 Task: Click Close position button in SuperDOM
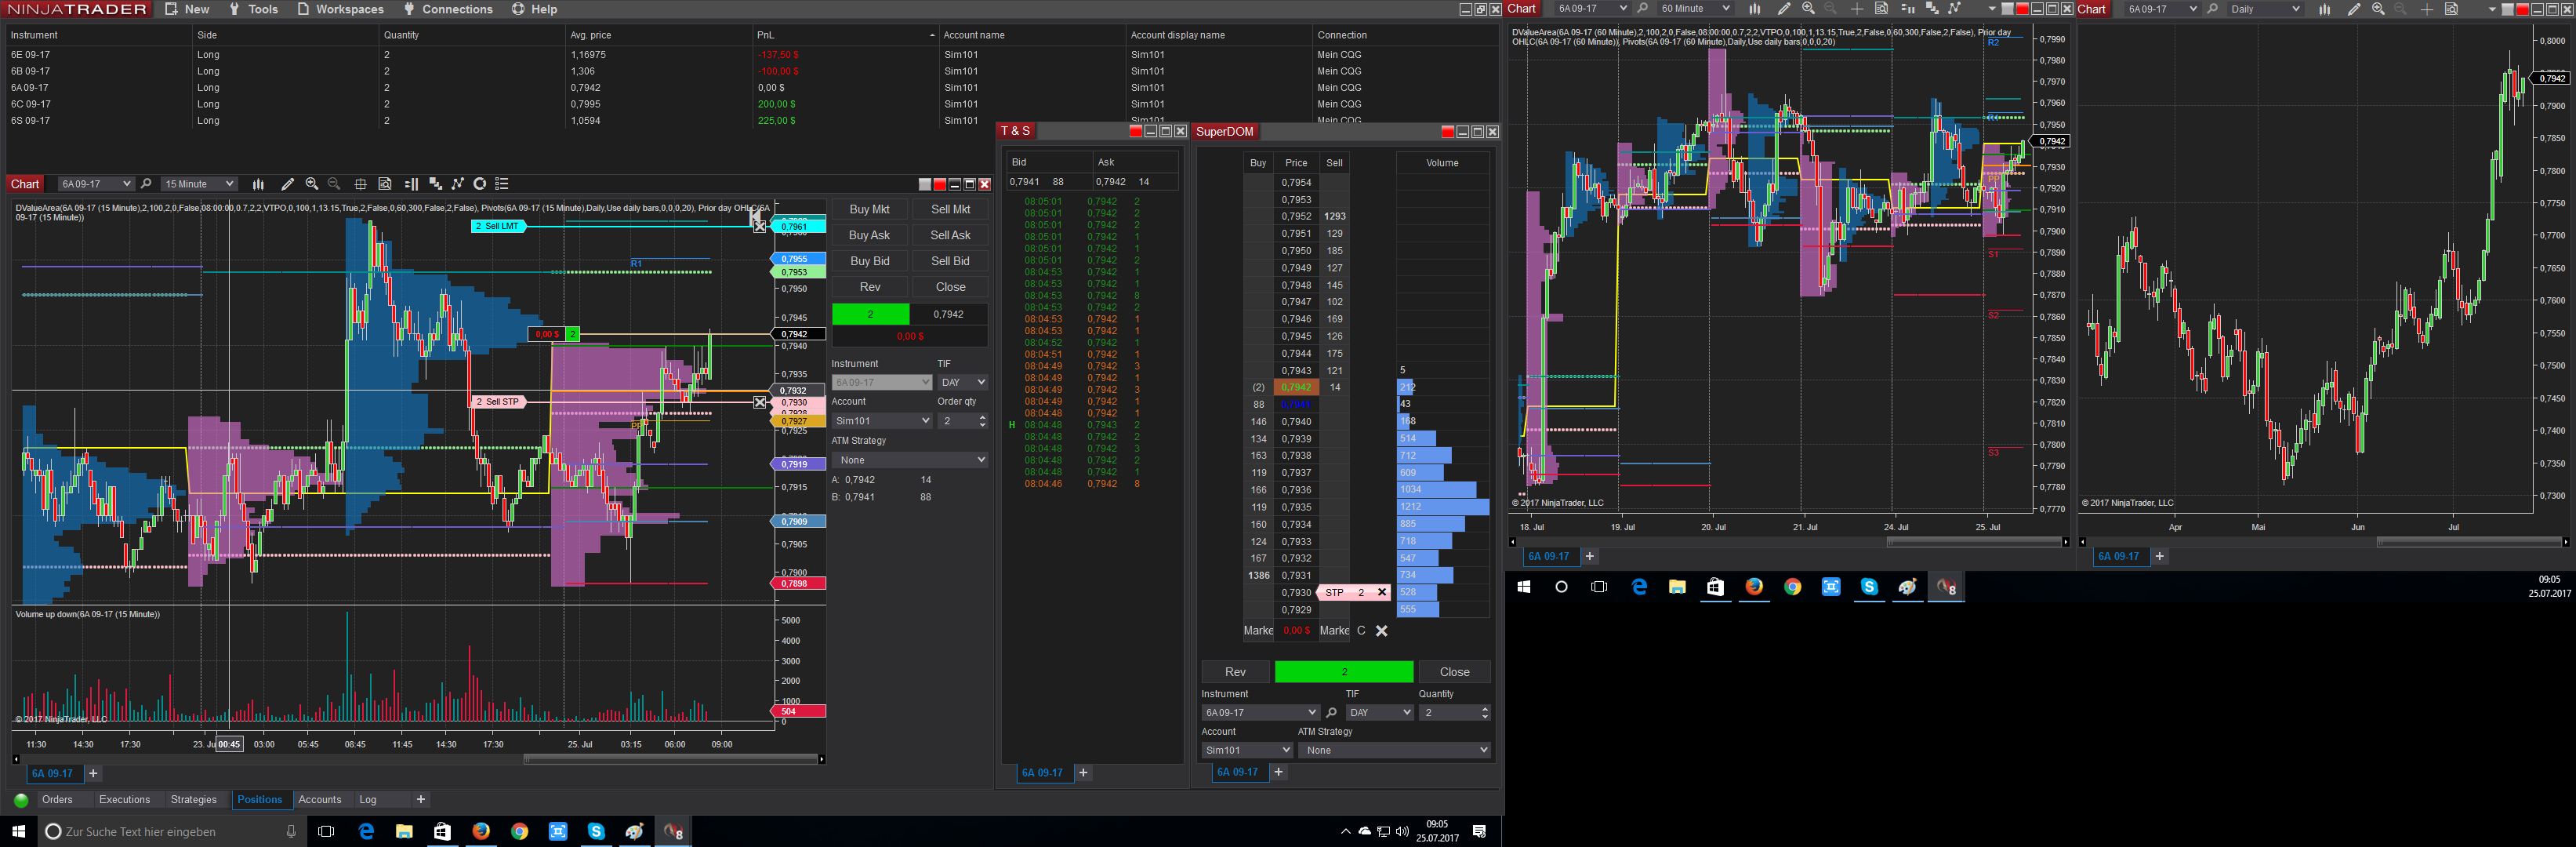(1454, 672)
